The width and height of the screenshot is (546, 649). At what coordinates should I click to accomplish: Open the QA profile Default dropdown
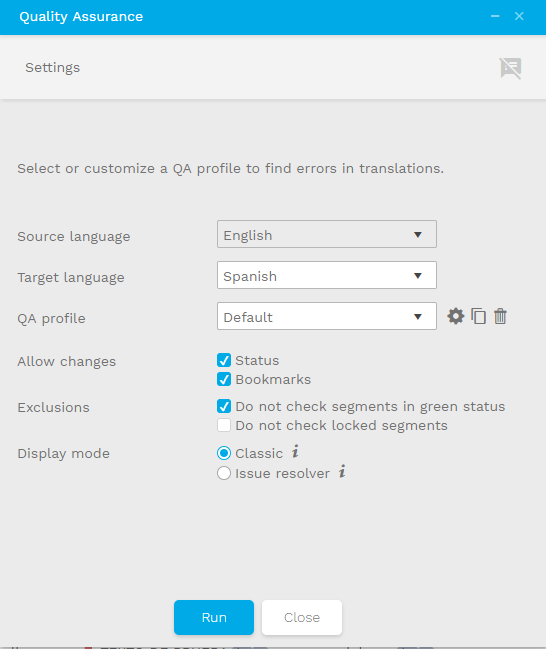pyautogui.click(x=327, y=316)
